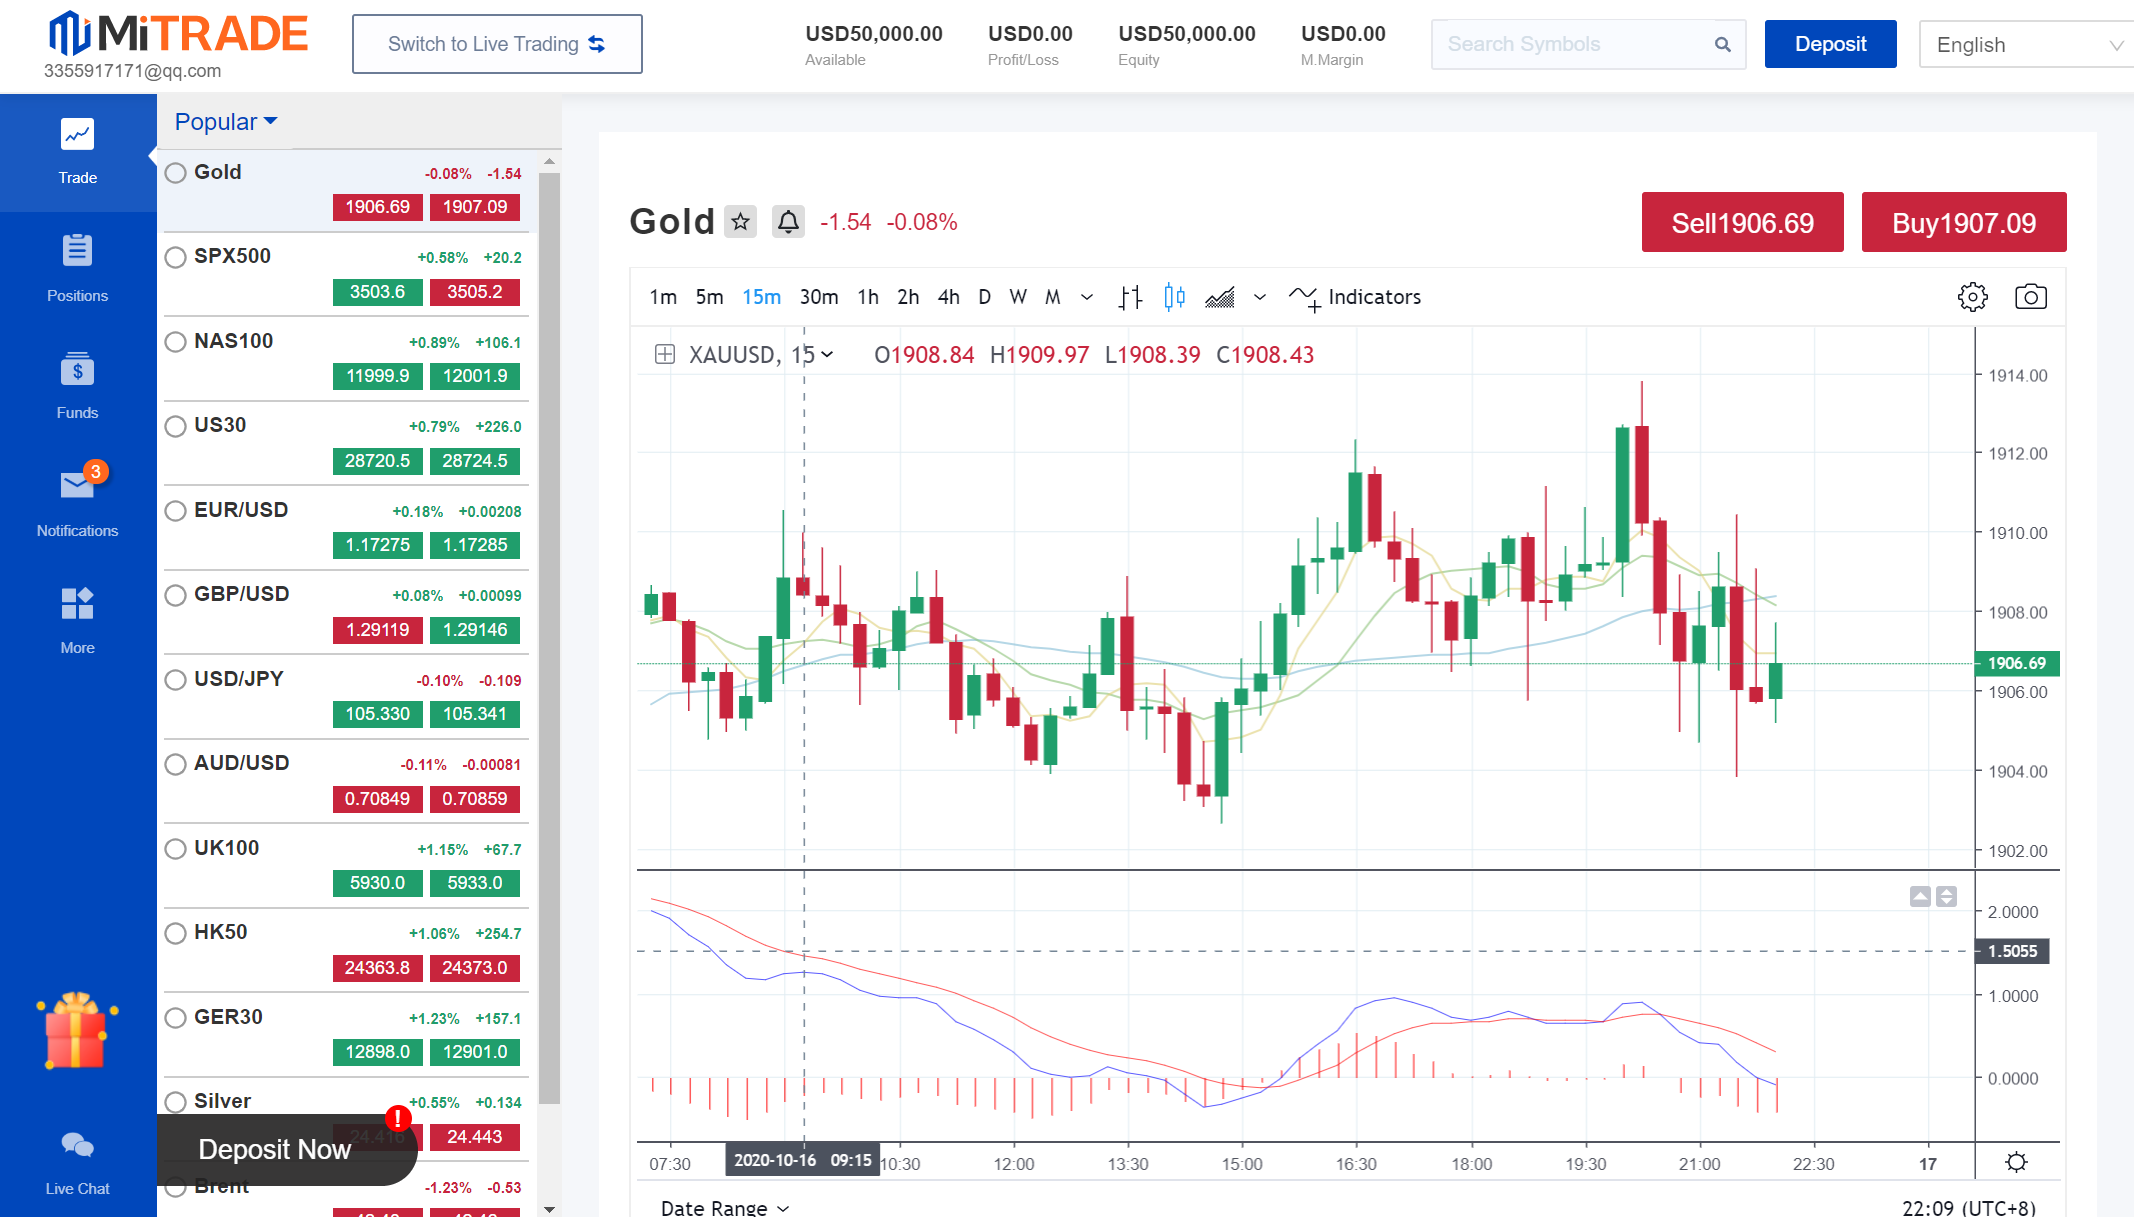Set price alert with bell icon

[788, 221]
